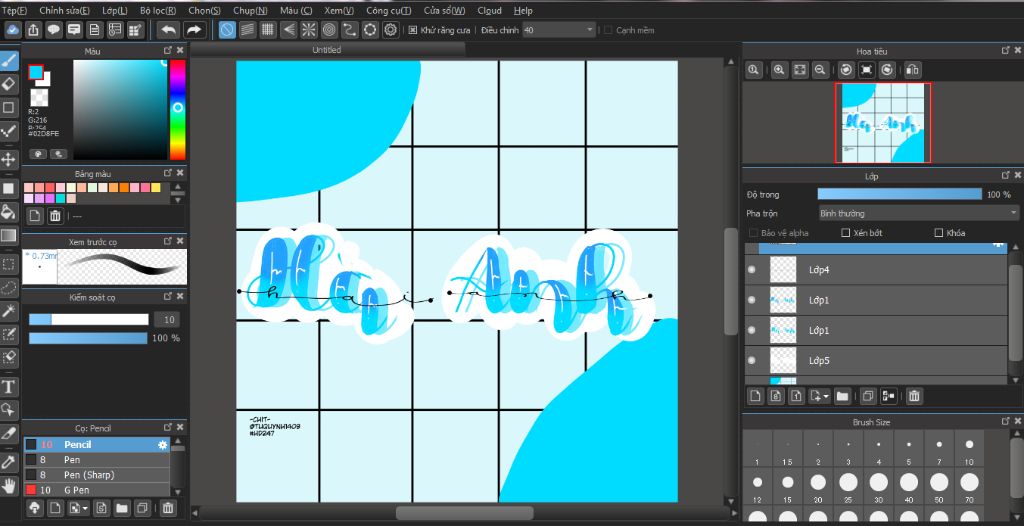Viewport: 1024px width, 526px height.
Task: Hide the Lớp4 layer
Action: (752, 269)
